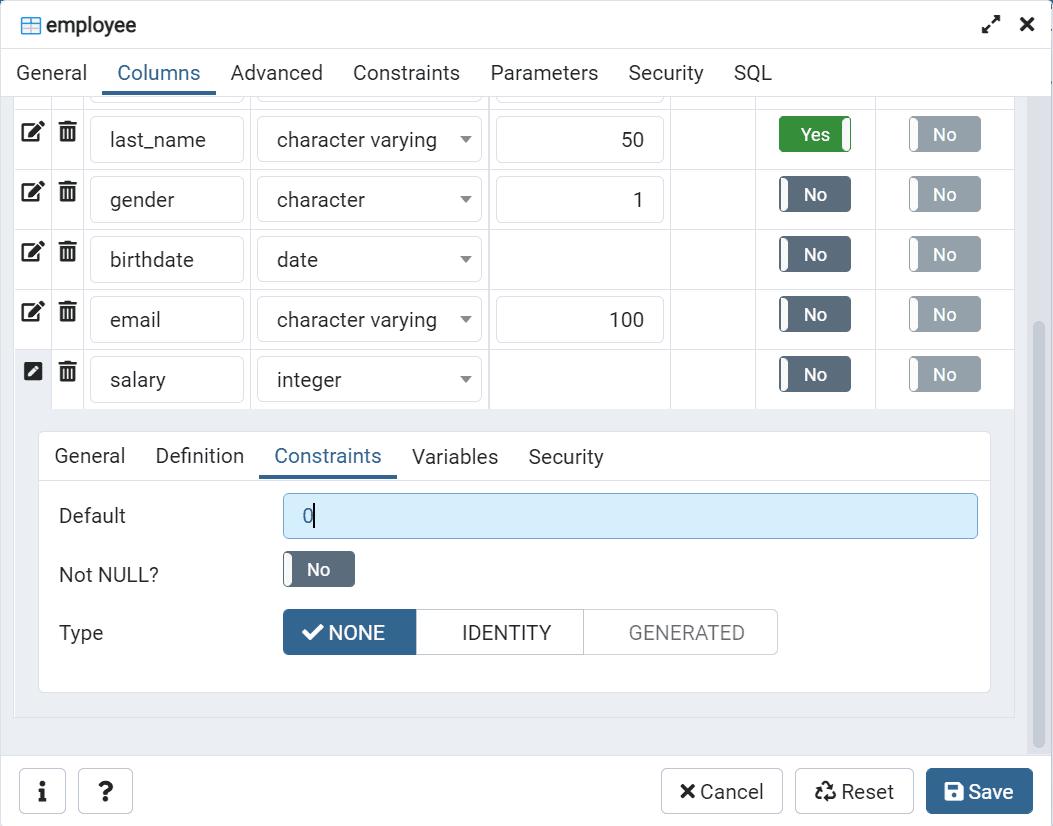The width and height of the screenshot is (1053, 826).
Task: Select the IDENTITY type option
Action: pos(506,633)
